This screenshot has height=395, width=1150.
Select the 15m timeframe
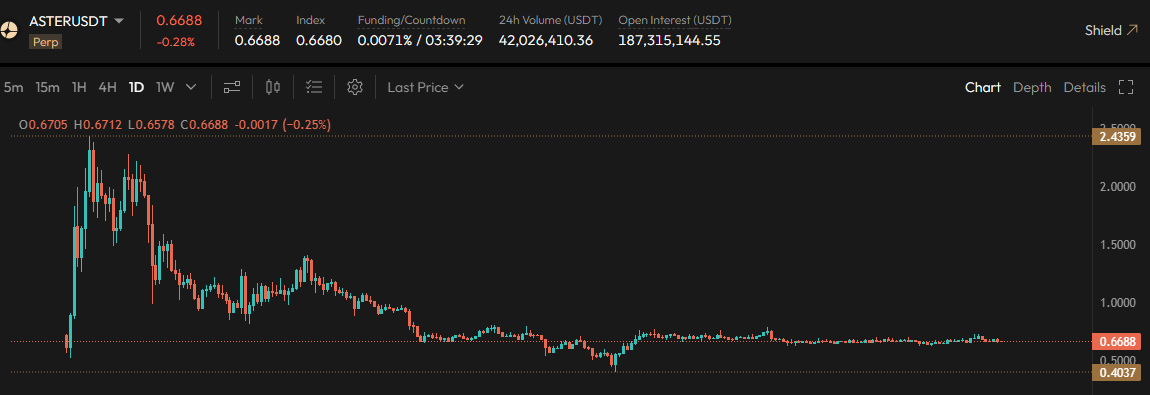point(47,87)
